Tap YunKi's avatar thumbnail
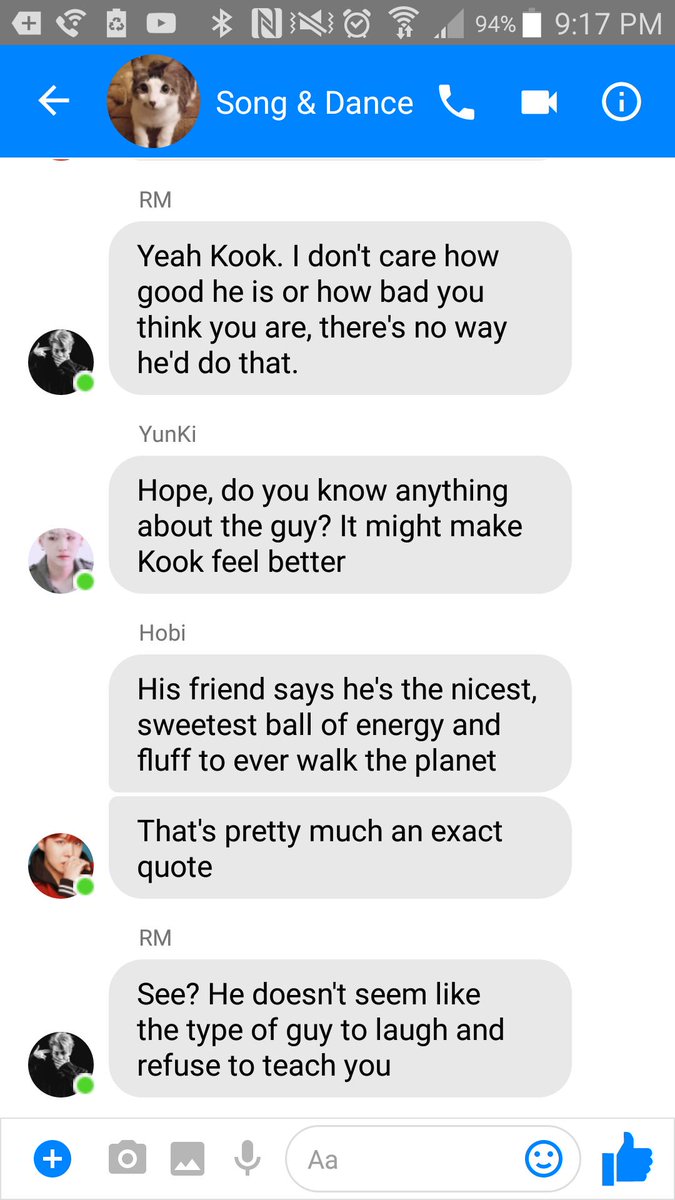 click(x=61, y=561)
